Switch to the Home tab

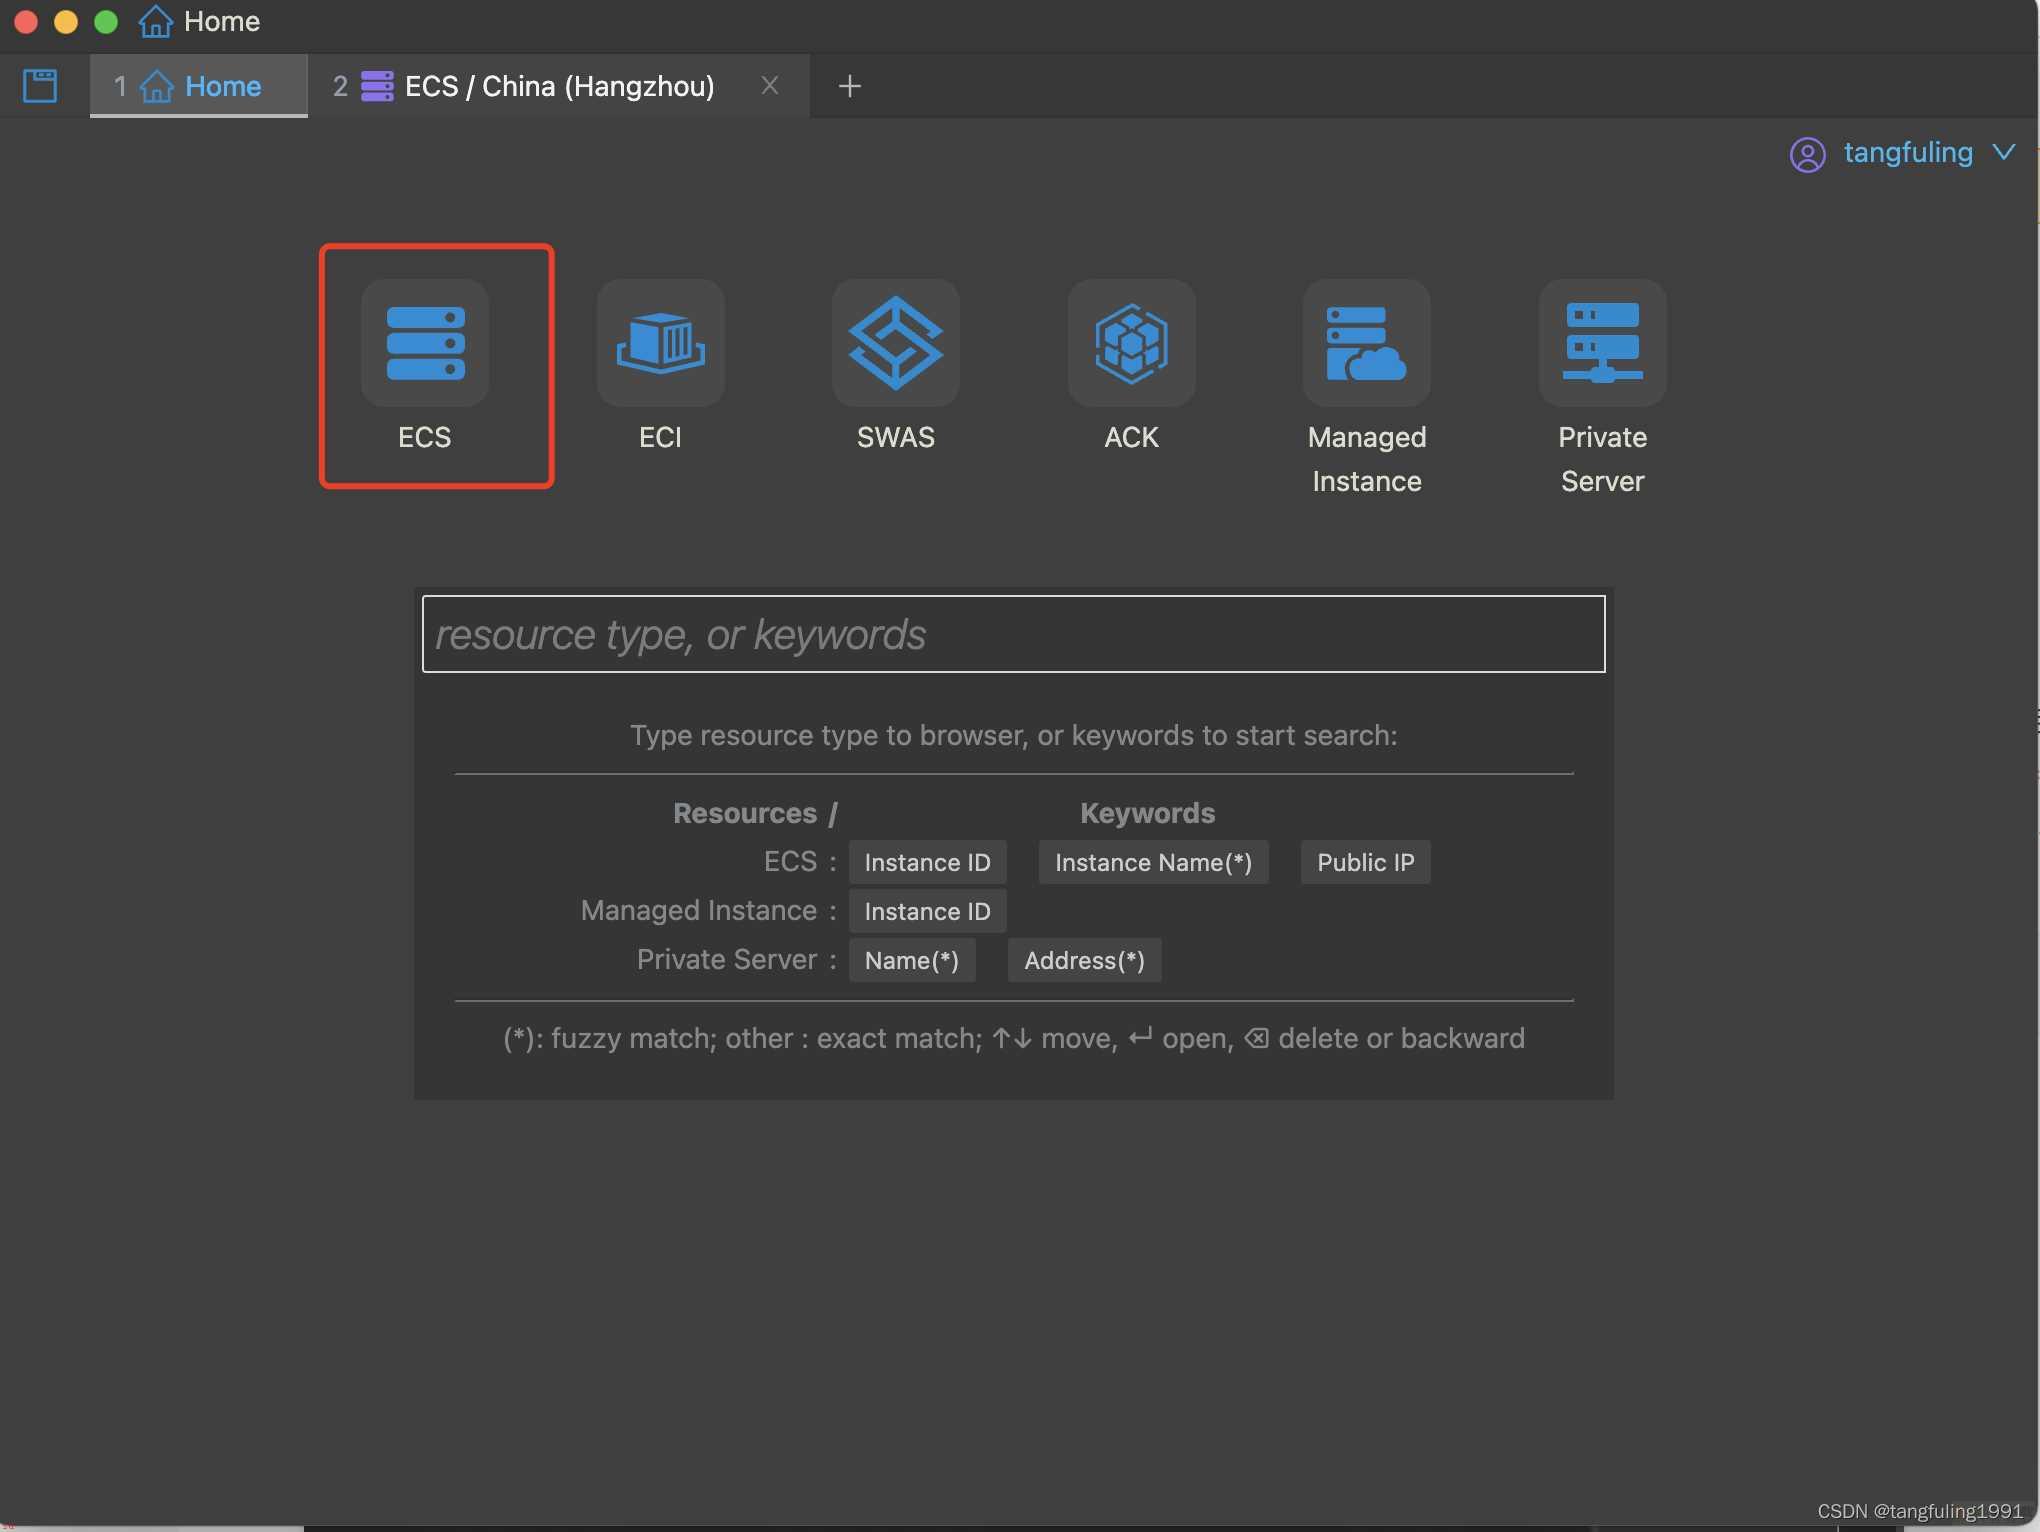point(198,86)
